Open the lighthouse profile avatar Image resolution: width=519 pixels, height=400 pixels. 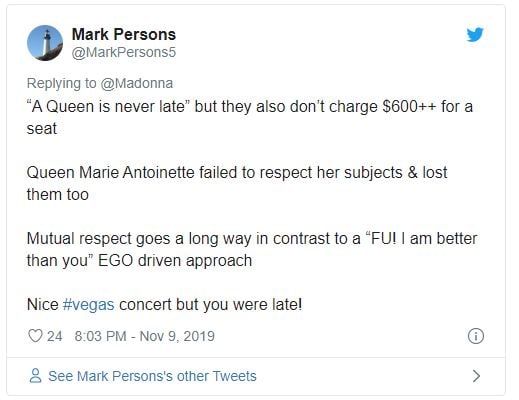coord(45,43)
